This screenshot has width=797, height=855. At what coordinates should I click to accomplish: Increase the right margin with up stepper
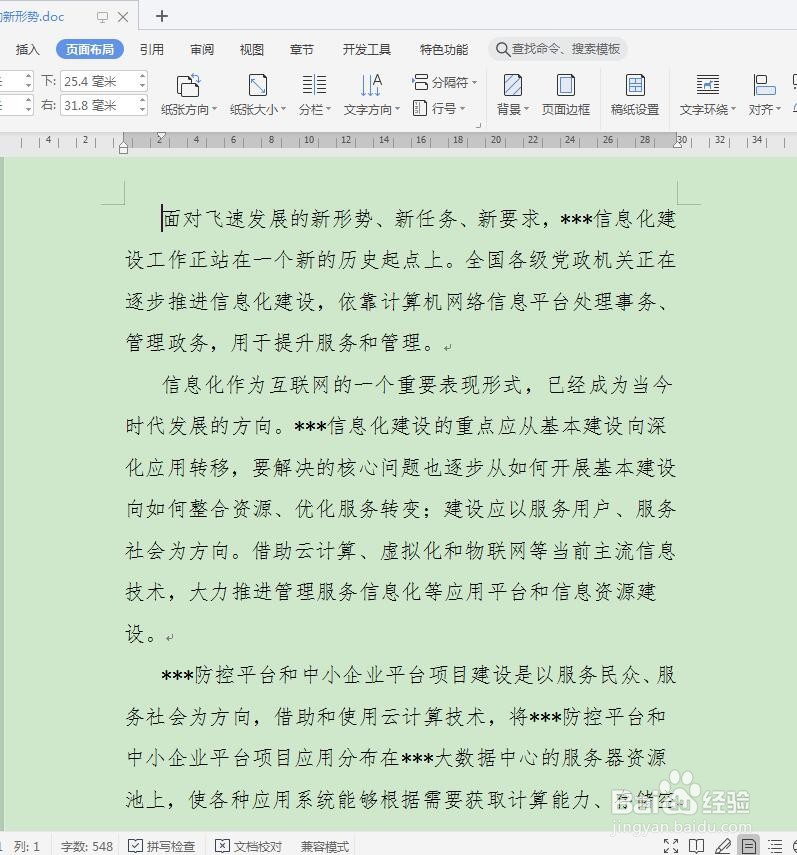pos(142,100)
